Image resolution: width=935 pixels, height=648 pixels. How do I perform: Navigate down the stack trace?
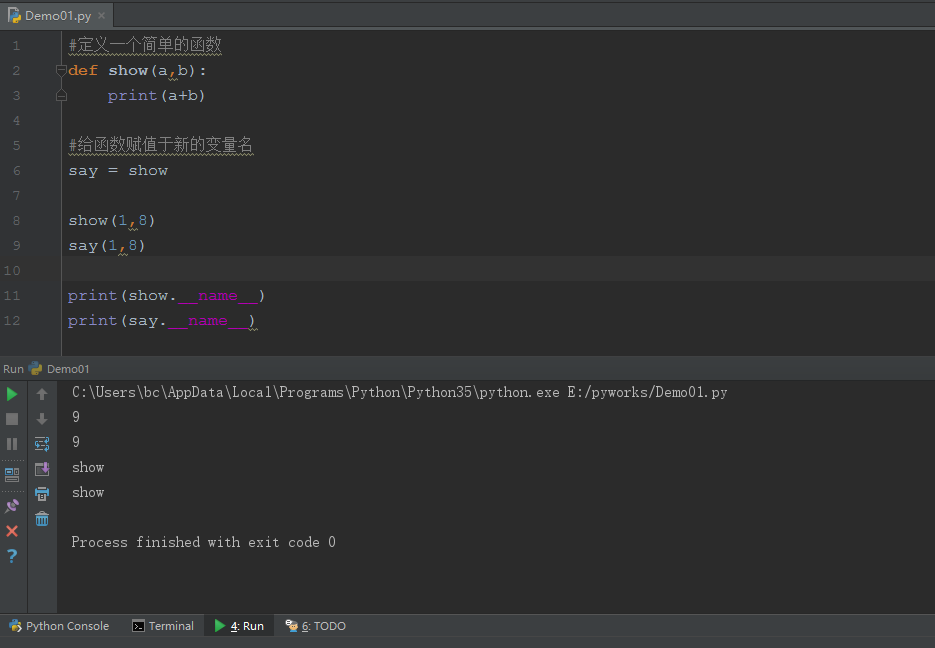click(41, 418)
